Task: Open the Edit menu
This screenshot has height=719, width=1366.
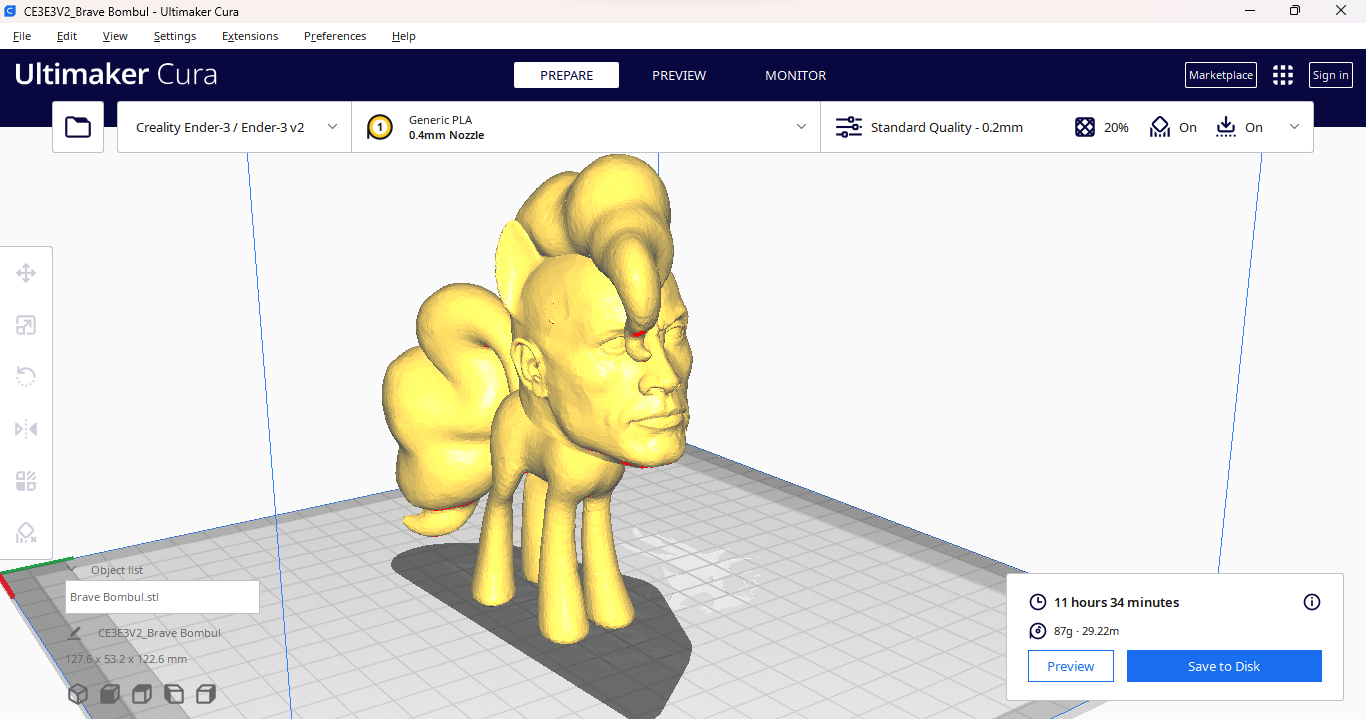Action: tap(67, 36)
